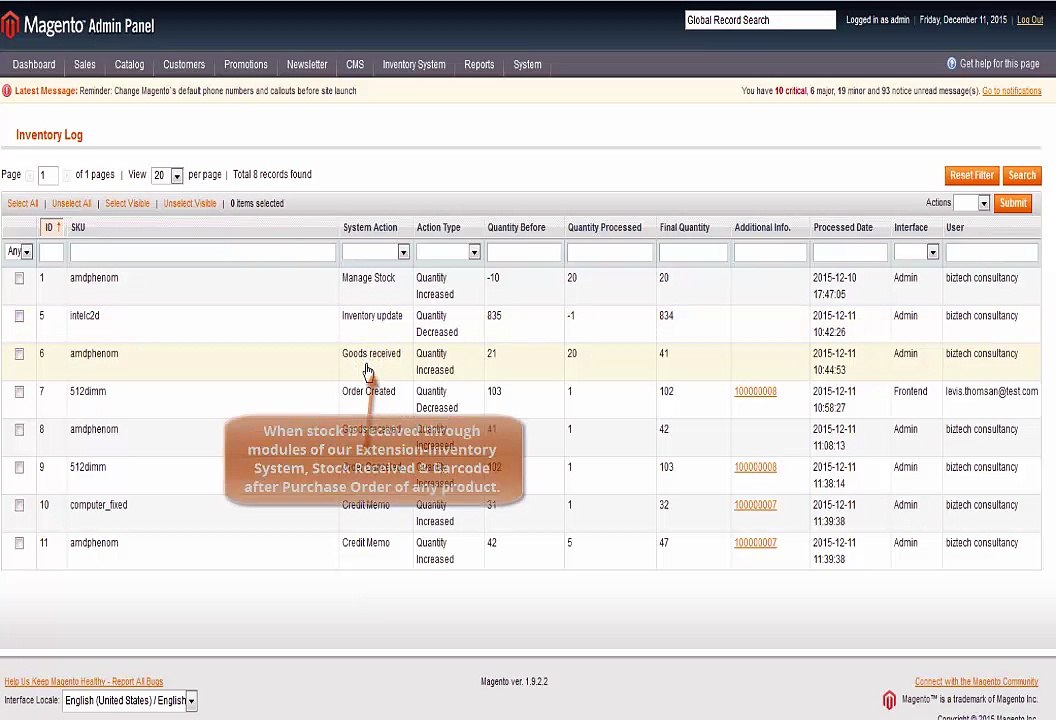Screen dimensions: 1056x720
Task: Click the User filter input field
Action: [991, 252]
